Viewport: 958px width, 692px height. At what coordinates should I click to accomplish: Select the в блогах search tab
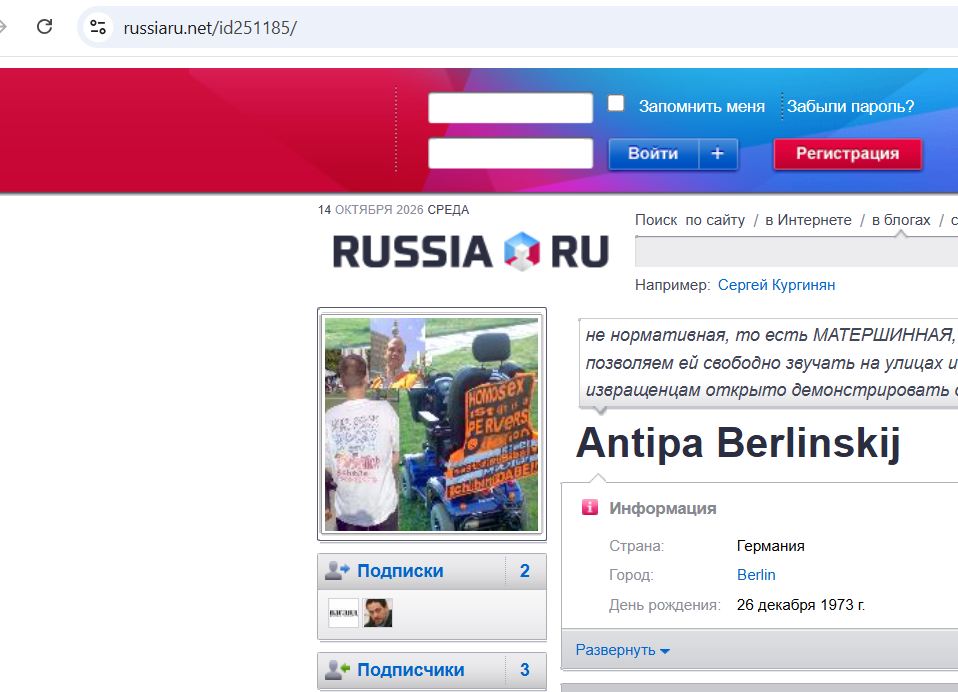point(901,220)
